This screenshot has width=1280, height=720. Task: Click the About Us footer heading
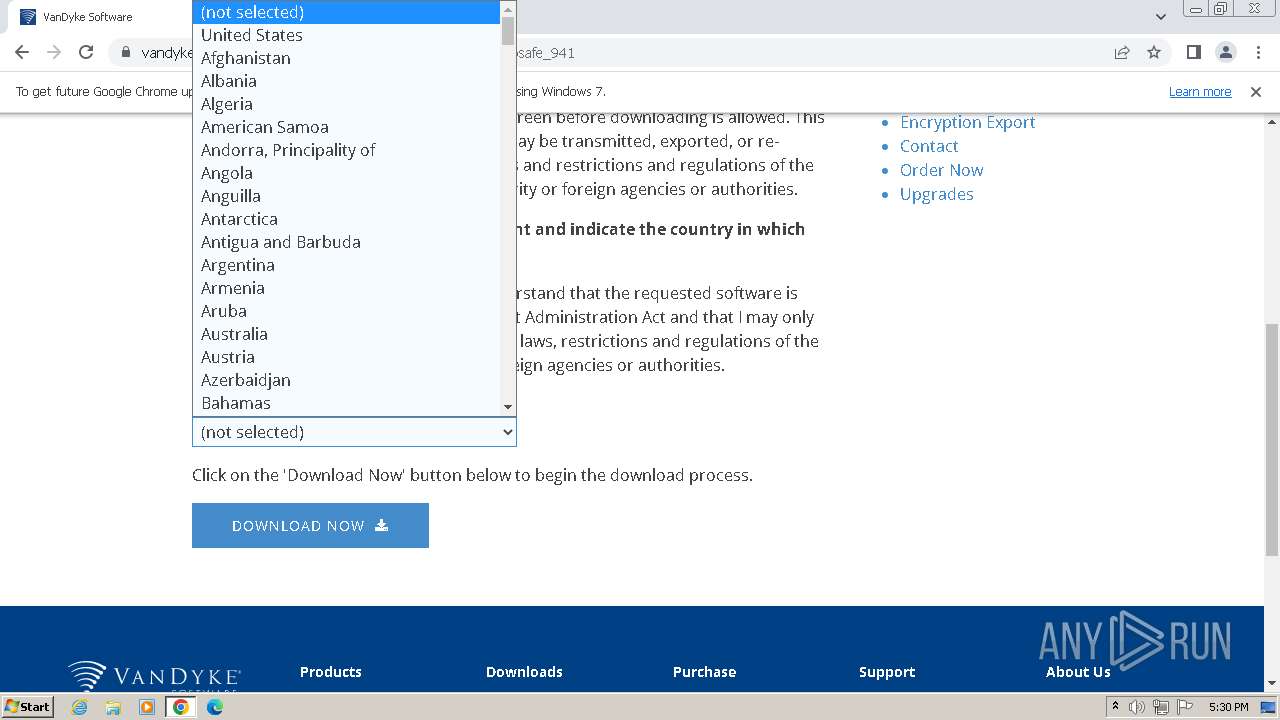(1078, 672)
